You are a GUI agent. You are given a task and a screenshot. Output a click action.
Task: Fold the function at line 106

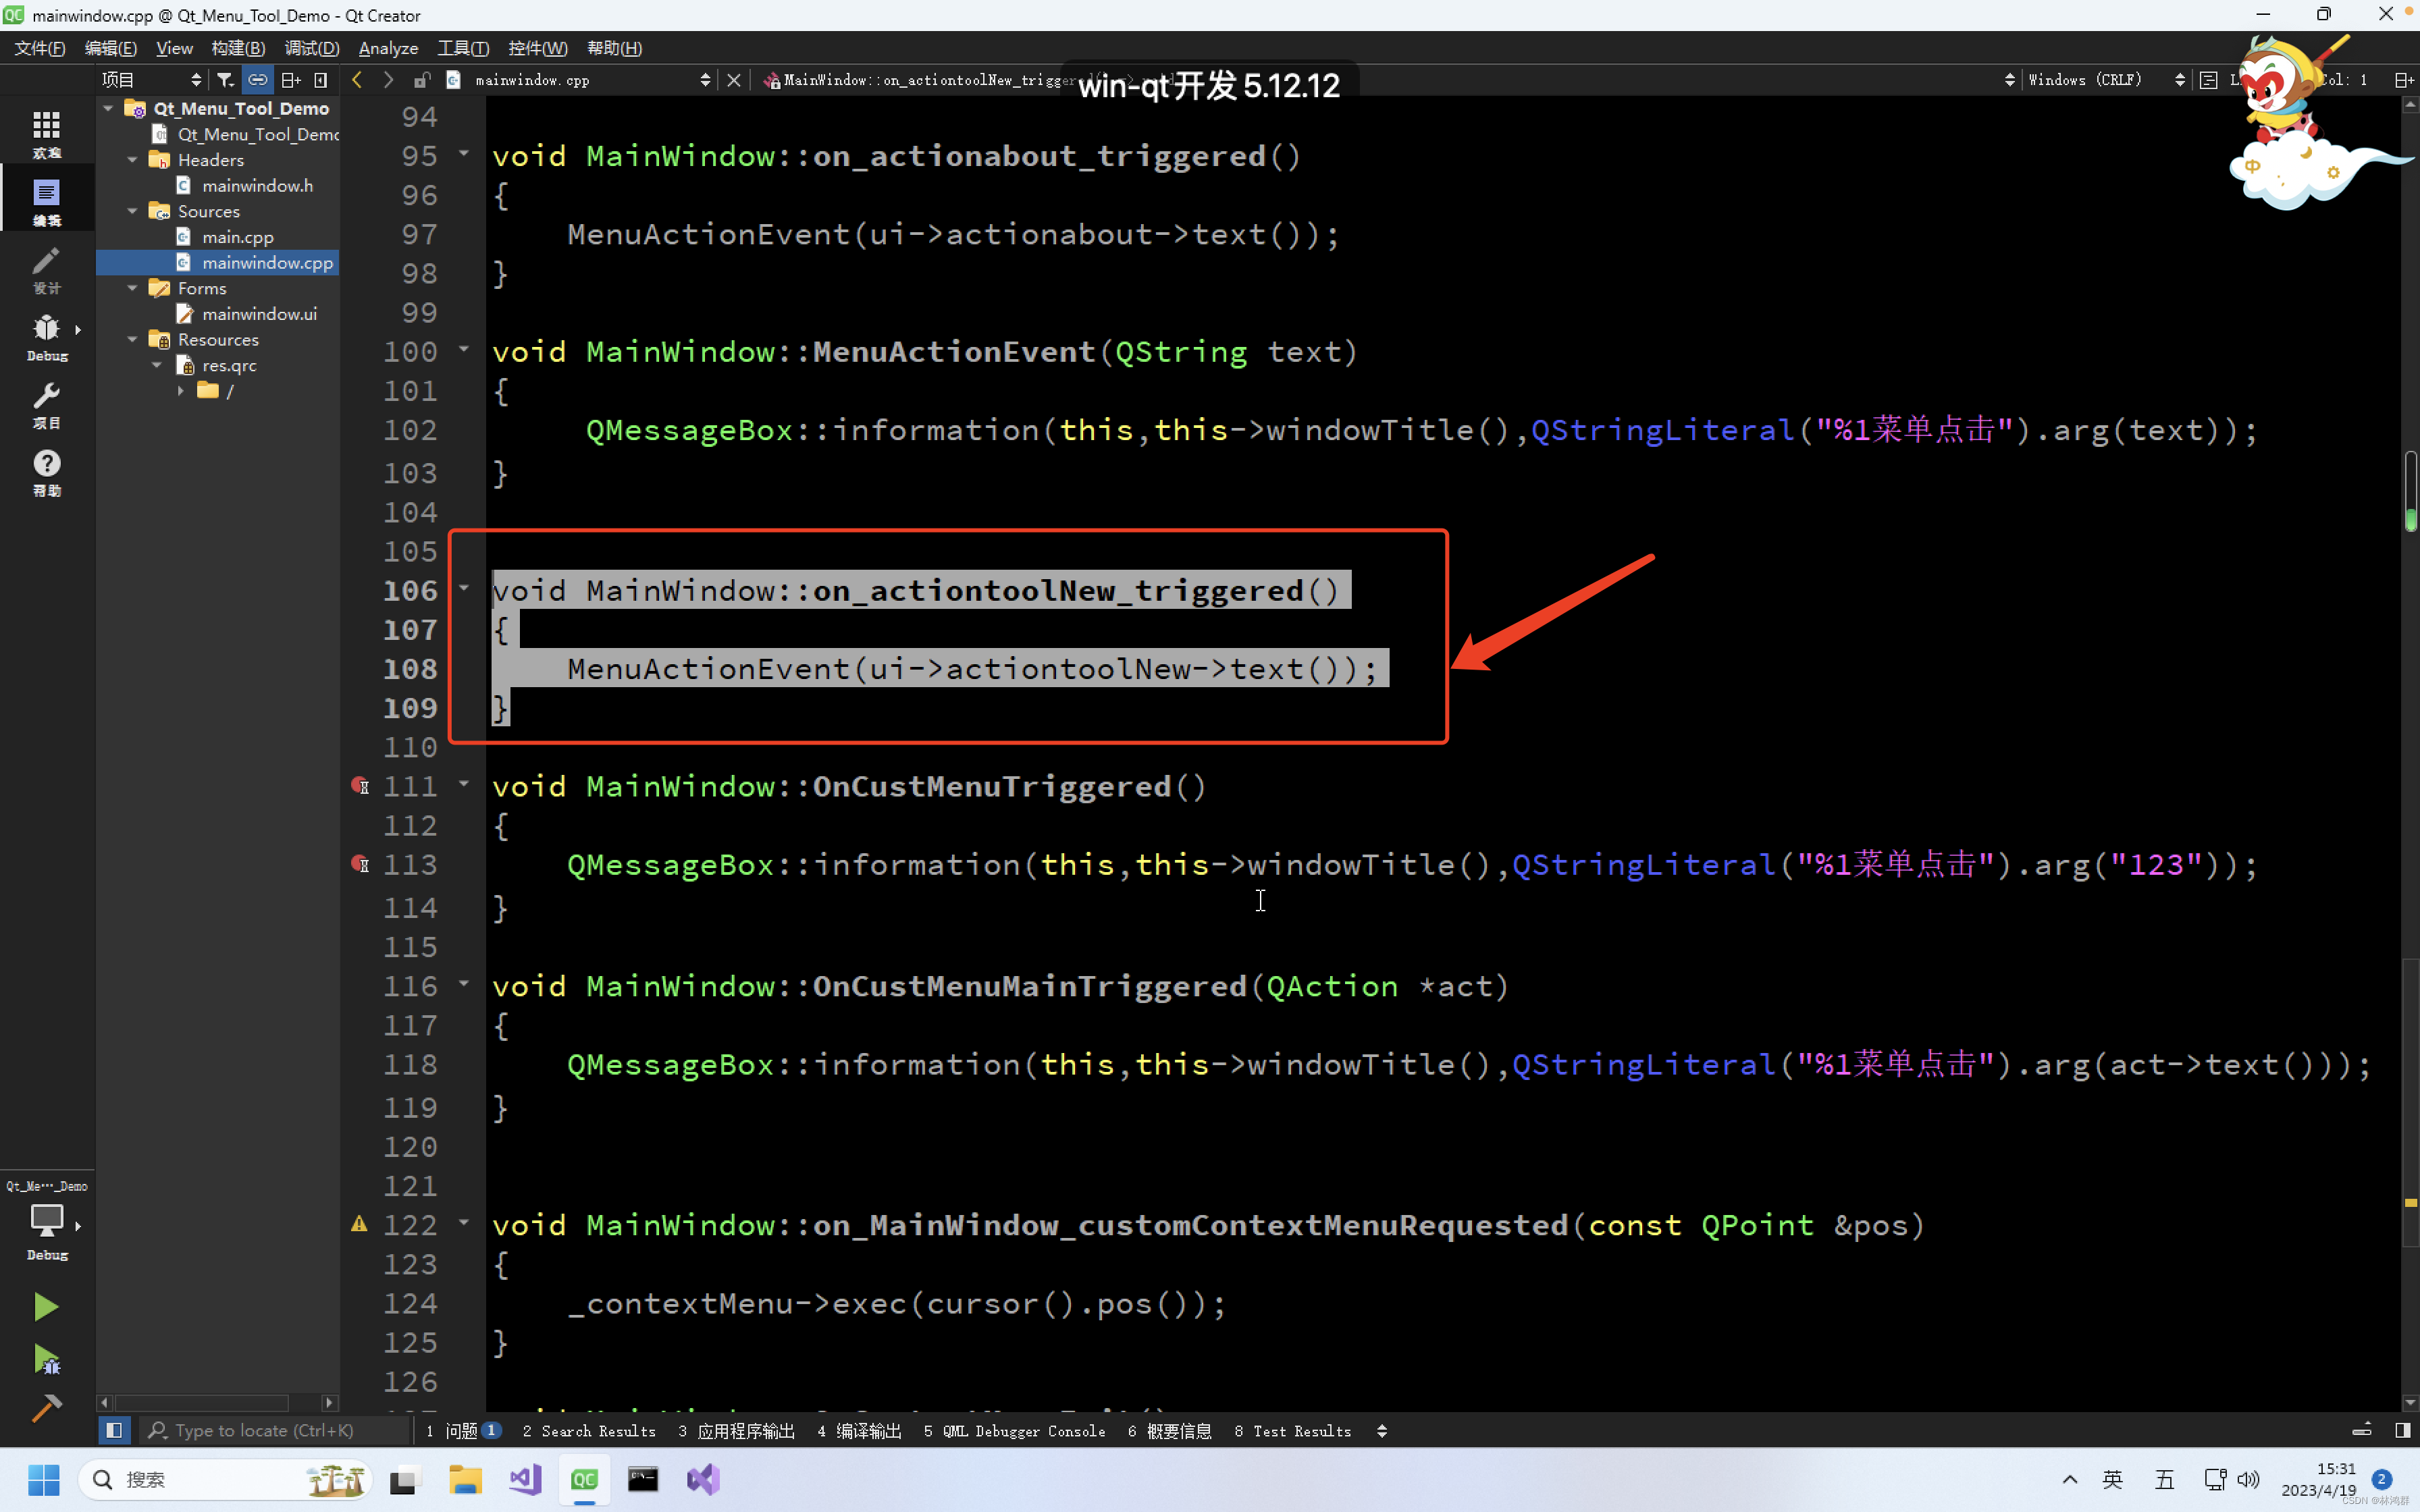[464, 588]
